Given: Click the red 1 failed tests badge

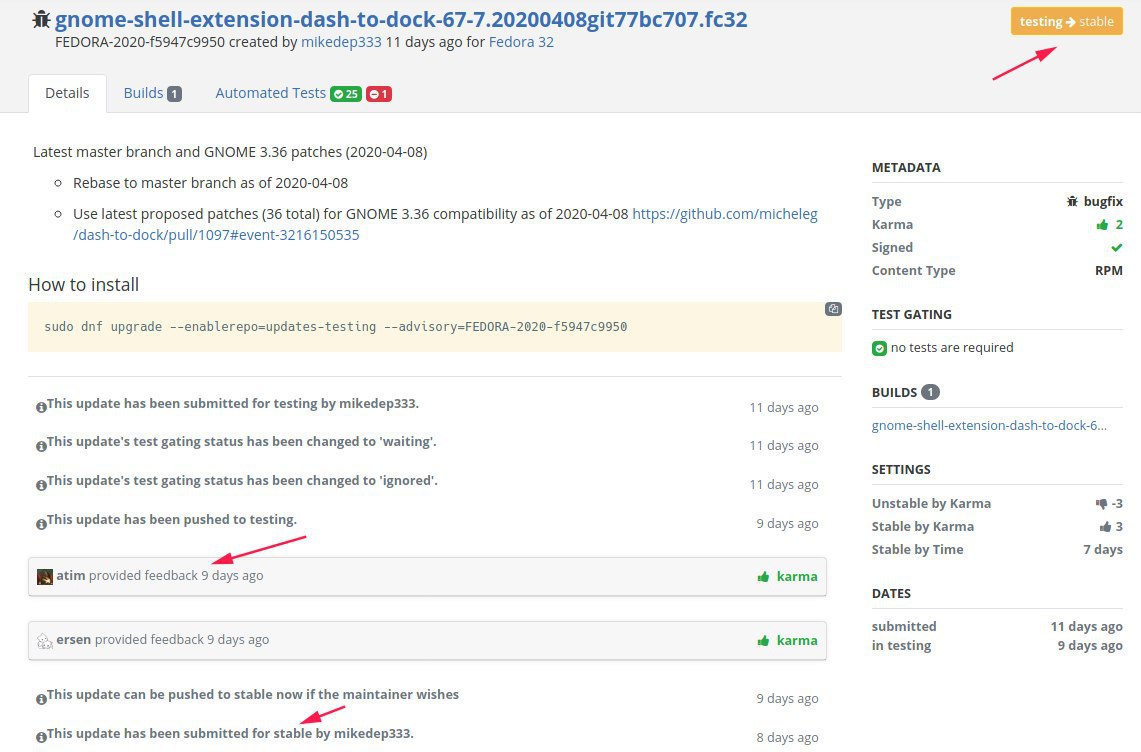Looking at the screenshot, I should [x=378, y=94].
